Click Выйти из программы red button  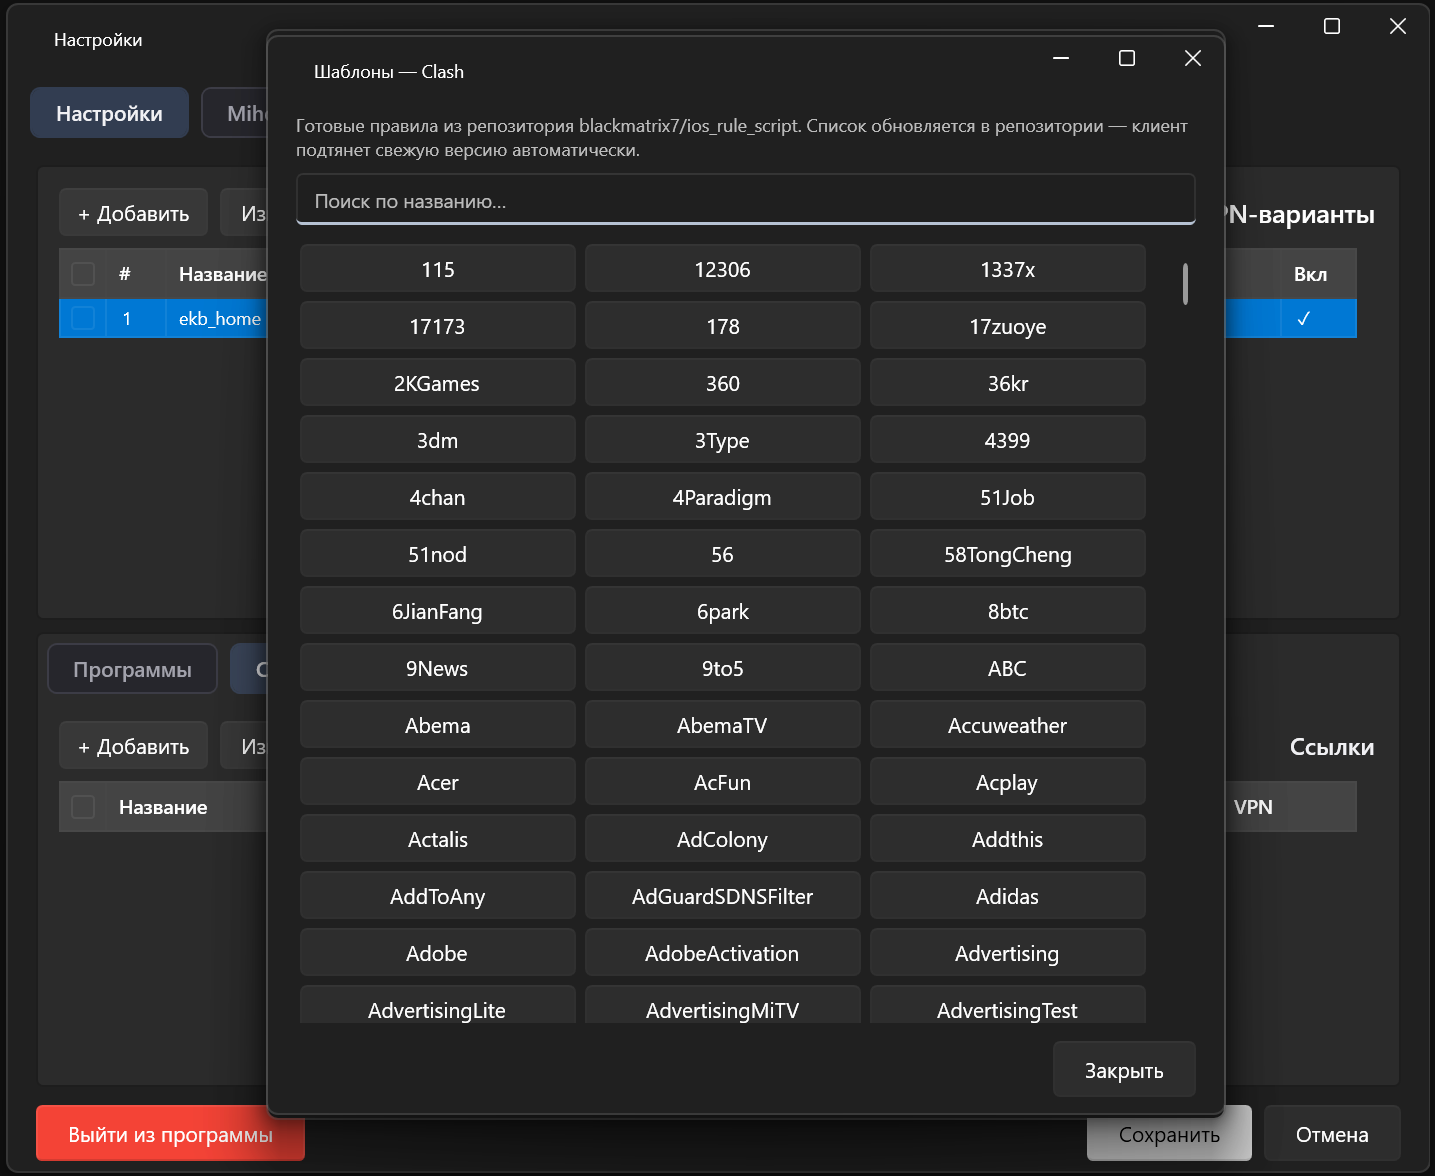click(170, 1134)
